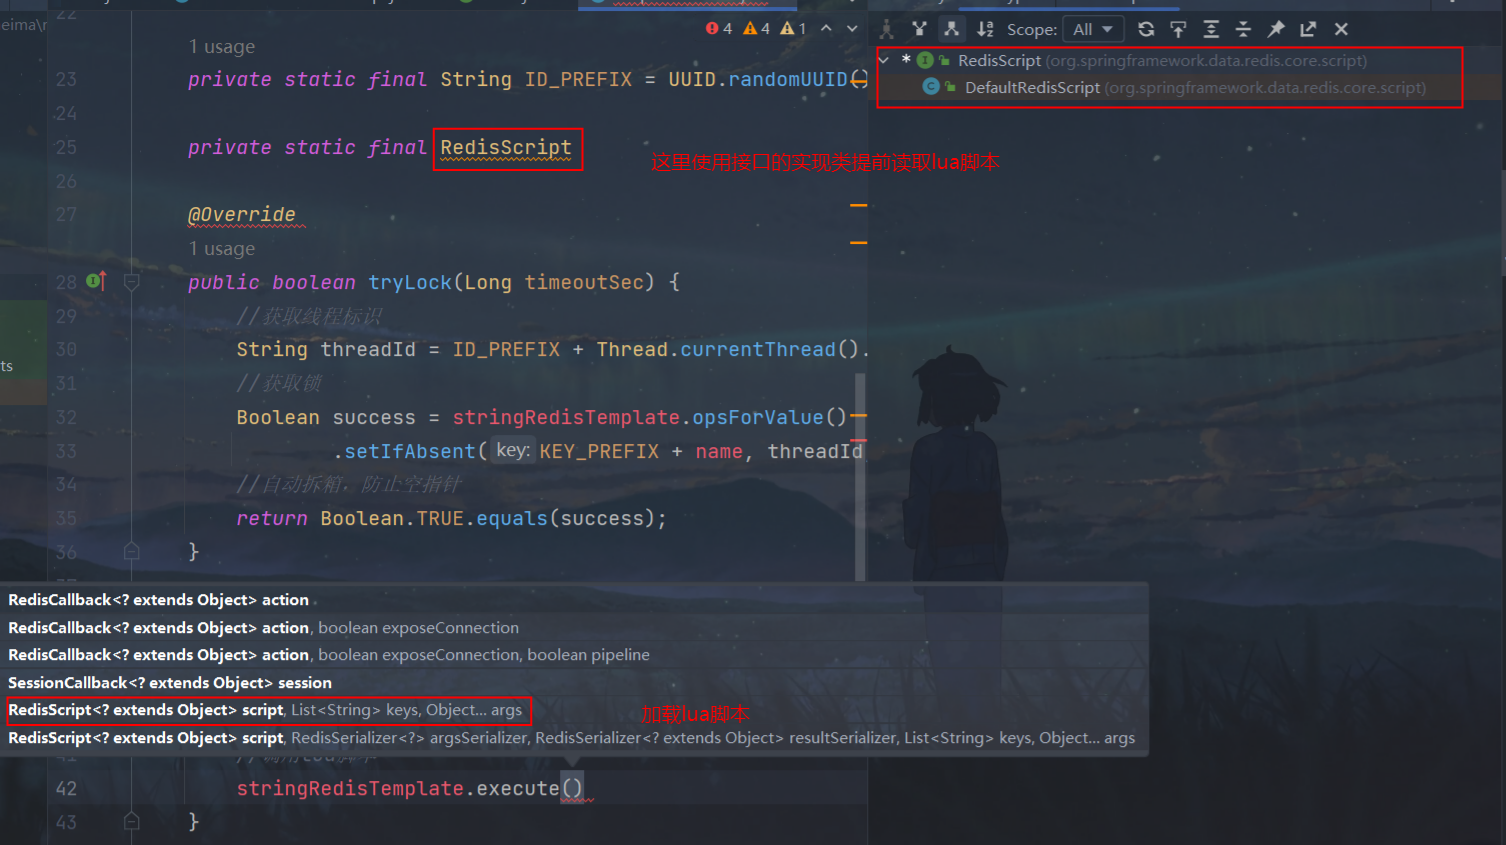This screenshot has width=1506, height=845.
Task: Click the tryLock method name
Action: click(410, 282)
